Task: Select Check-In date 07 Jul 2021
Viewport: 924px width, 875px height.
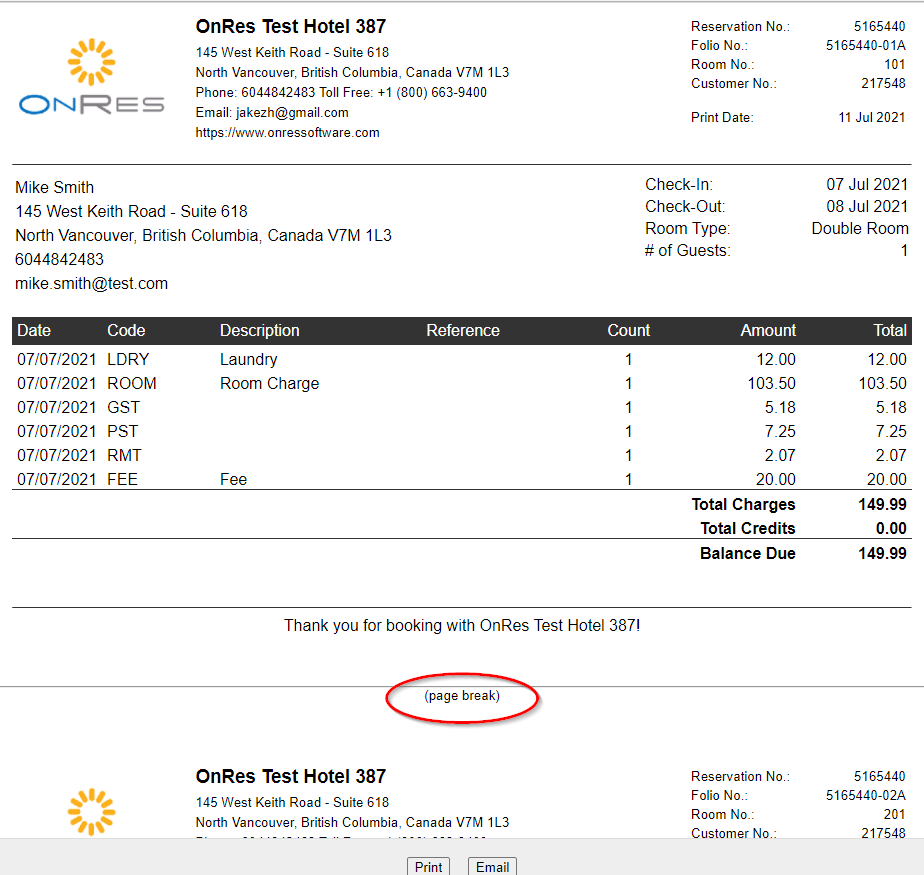Action: (x=867, y=184)
